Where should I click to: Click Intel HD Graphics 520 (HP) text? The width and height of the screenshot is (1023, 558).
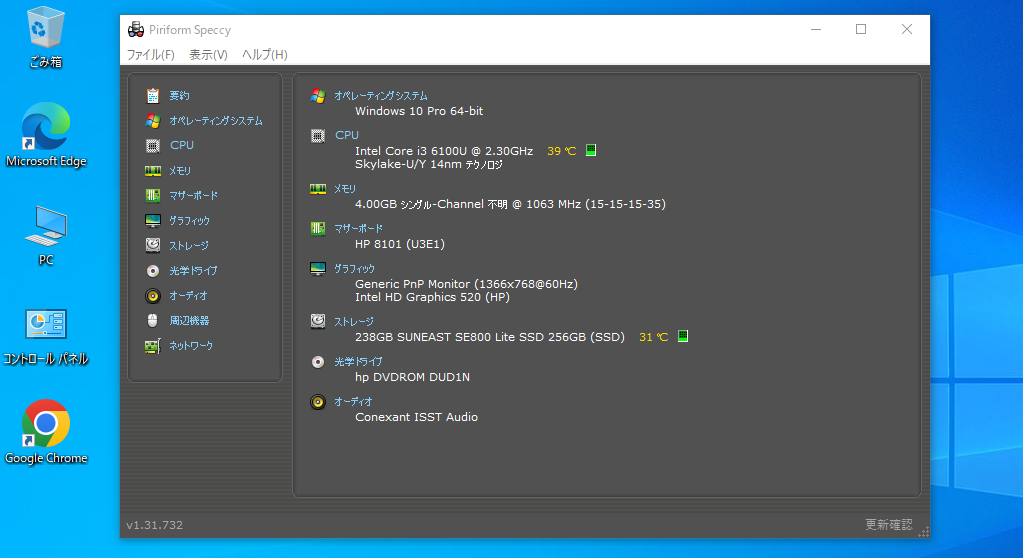coord(433,297)
